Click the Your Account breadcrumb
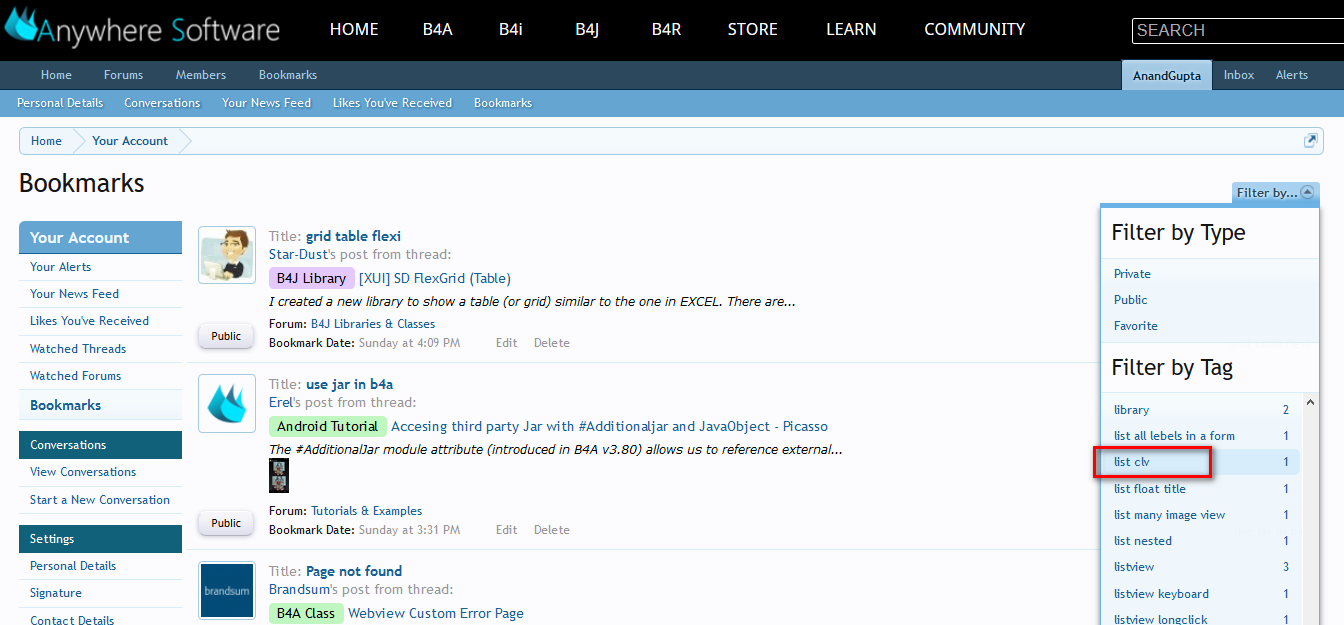The width and height of the screenshot is (1344, 625). point(130,141)
